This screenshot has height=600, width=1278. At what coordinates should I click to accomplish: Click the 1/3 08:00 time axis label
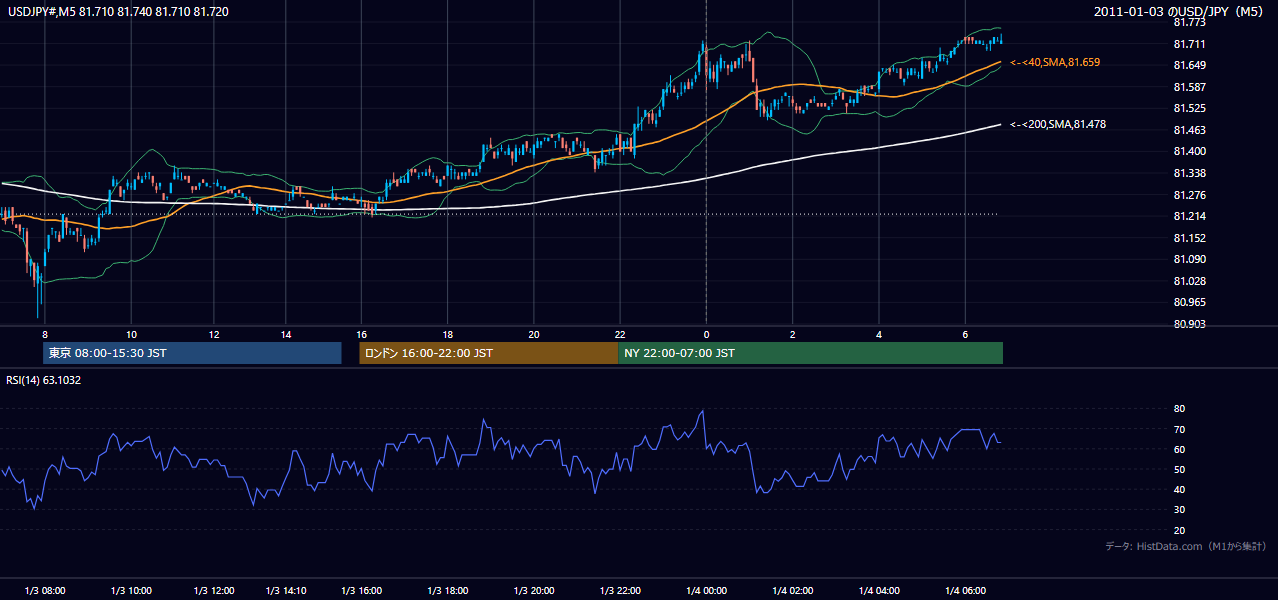coord(45,590)
